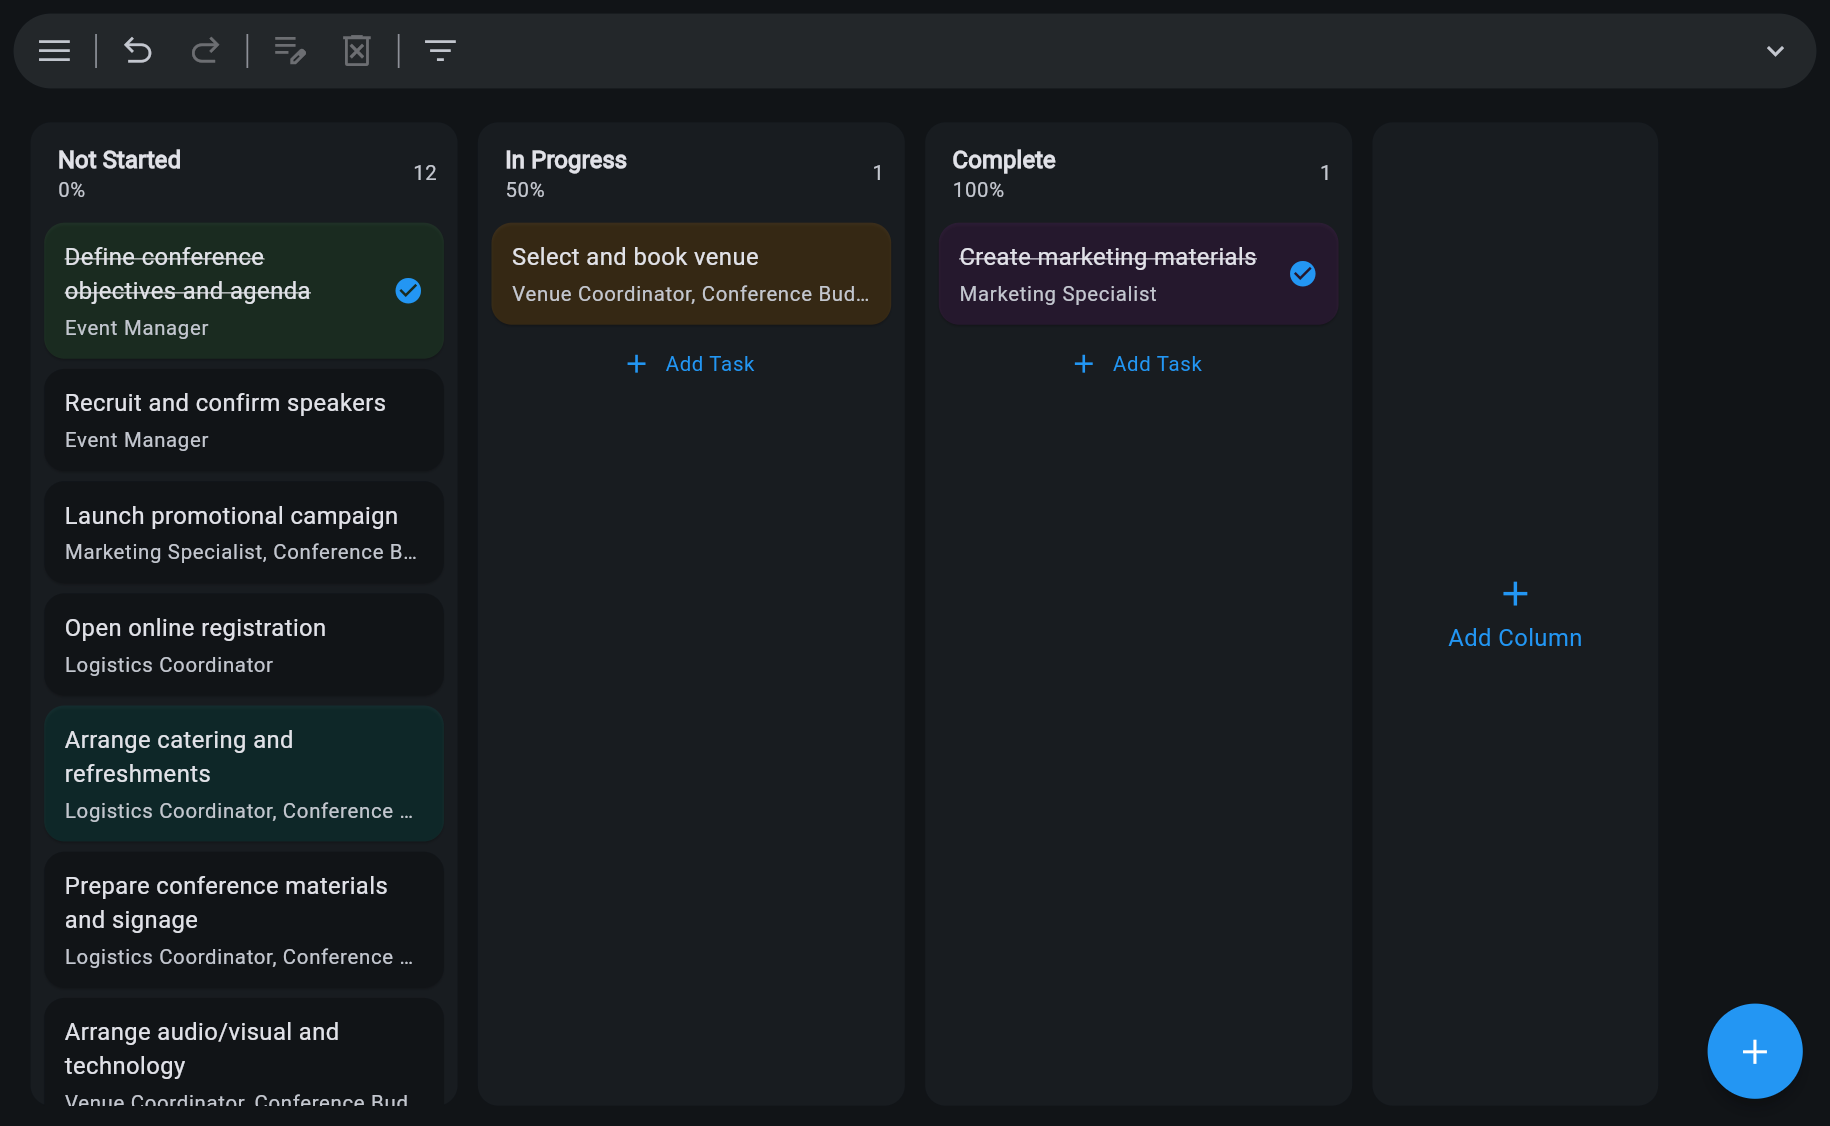The height and width of the screenshot is (1126, 1830).
Task: Click the Add Column plus icon
Action: [1514, 593]
